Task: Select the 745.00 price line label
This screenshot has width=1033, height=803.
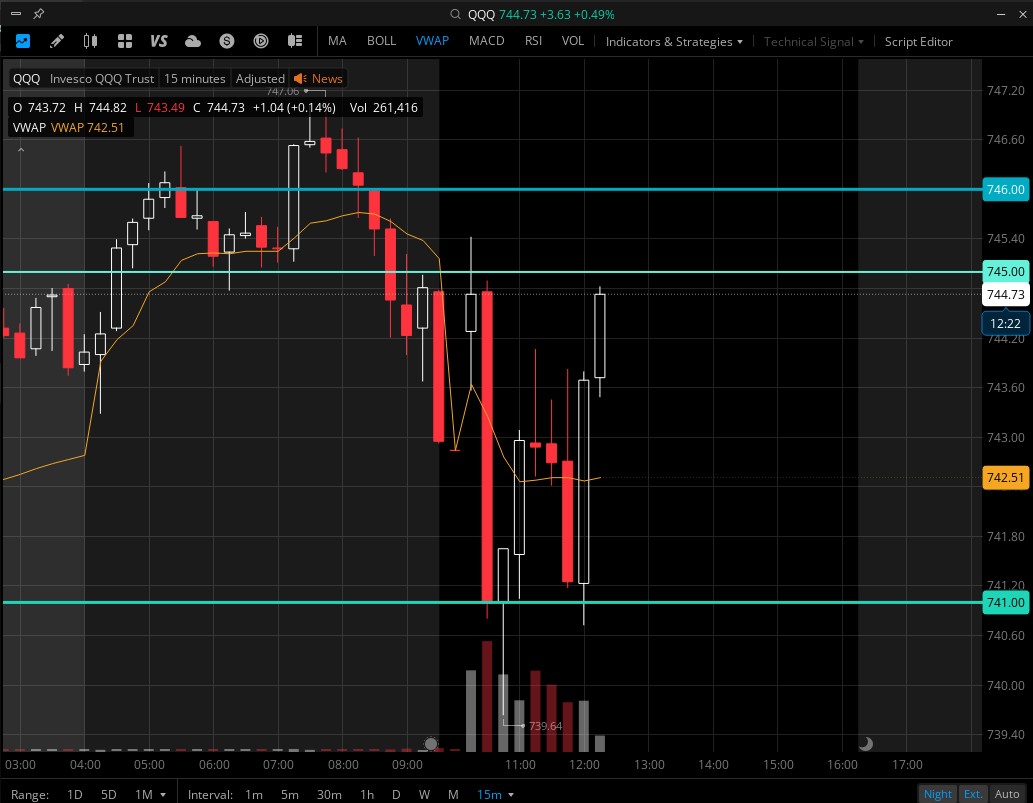Action: coord(1005,271)
